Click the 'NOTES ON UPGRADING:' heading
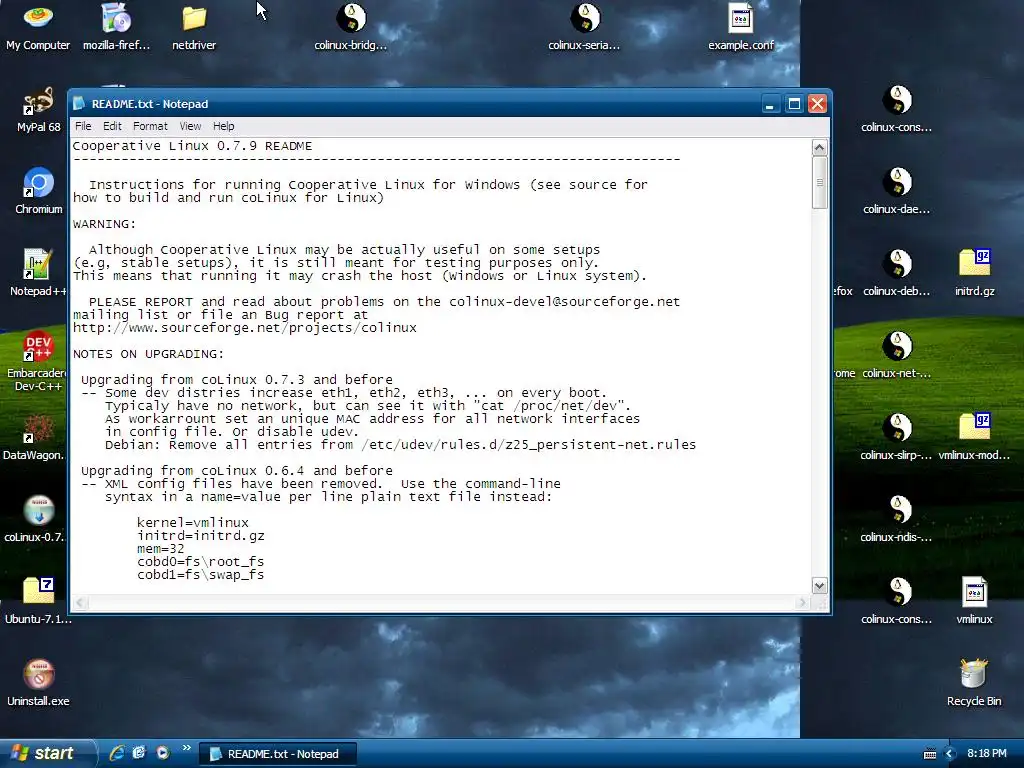 (x=148, y=354)
